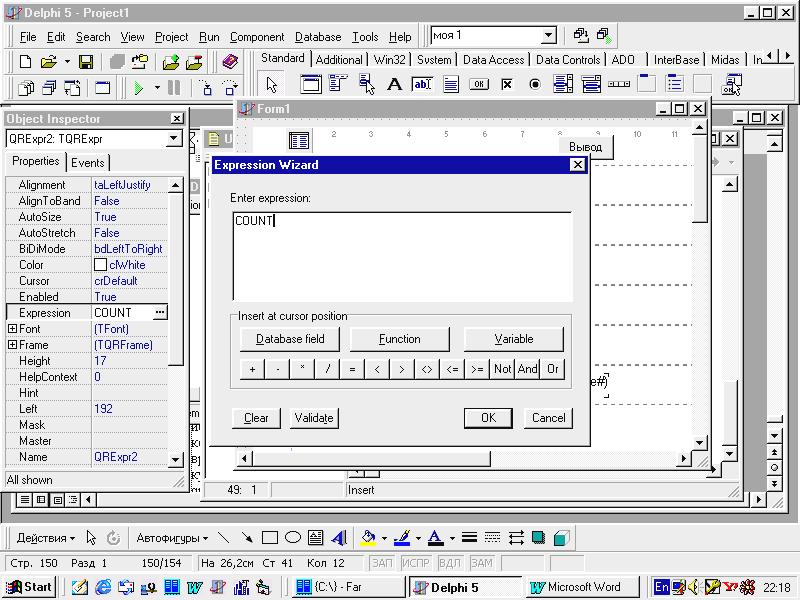Screen dimensions: 800x600
Task: Select the rectangle shape tool in Word
Action: click(x=269, y=538)
